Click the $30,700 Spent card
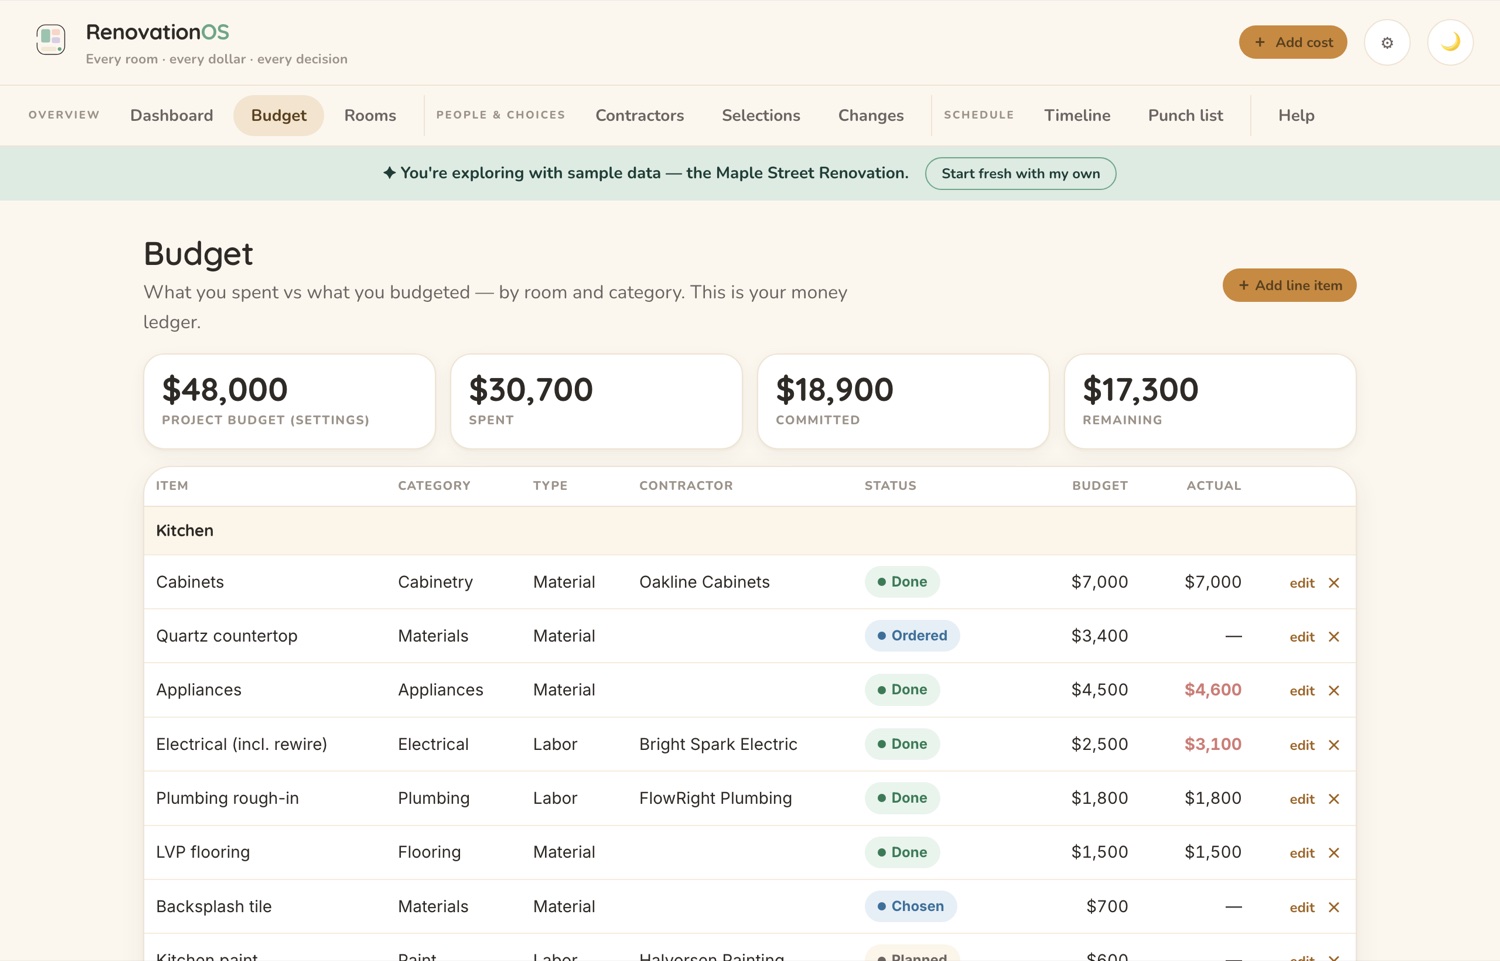Viewport: 1500px width, 961px height. [596, 401]
